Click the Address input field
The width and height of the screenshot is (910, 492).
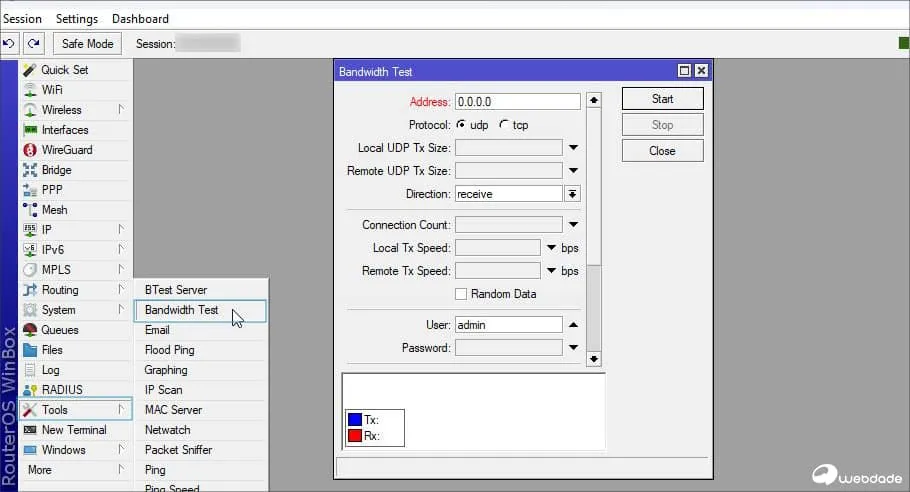[x=517, y=102]
